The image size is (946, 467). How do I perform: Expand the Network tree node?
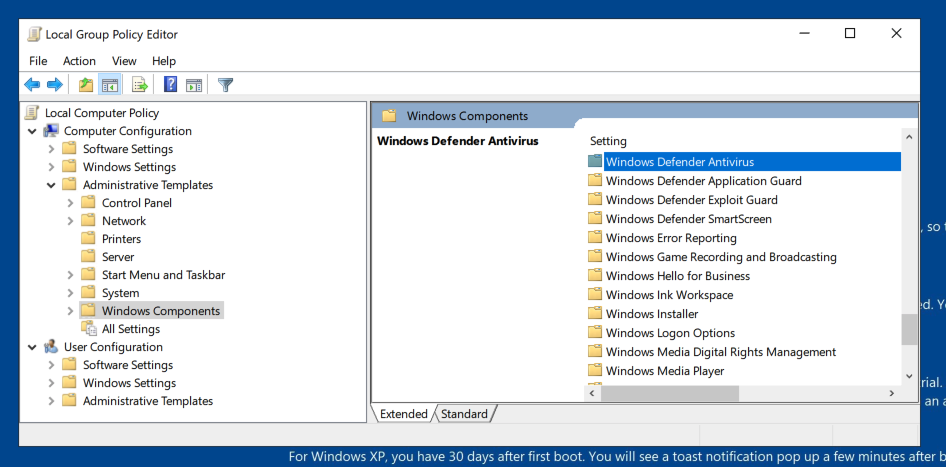tap(71, 221)
